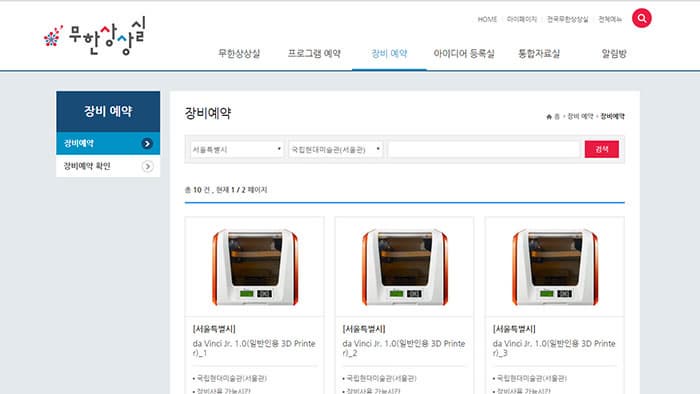This screenshot has width=700, height=394.
Task: Open the da Vinci Jr. 1.0 _3 printer thumbnail
Action: [555, 267]
